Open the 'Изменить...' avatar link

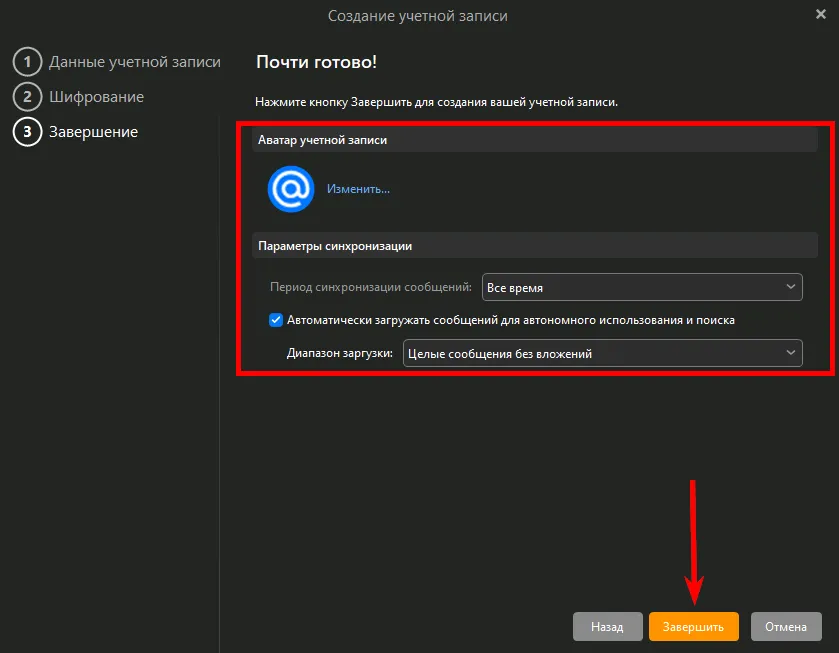[x=358, y=189]
